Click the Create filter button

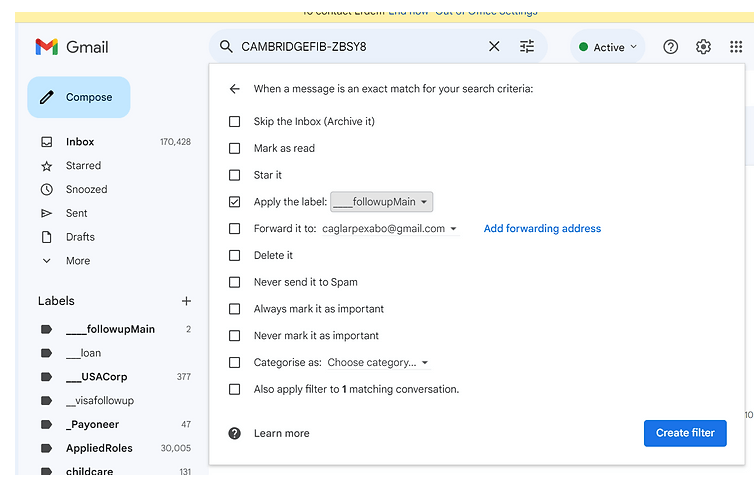[x=685, y=433]
